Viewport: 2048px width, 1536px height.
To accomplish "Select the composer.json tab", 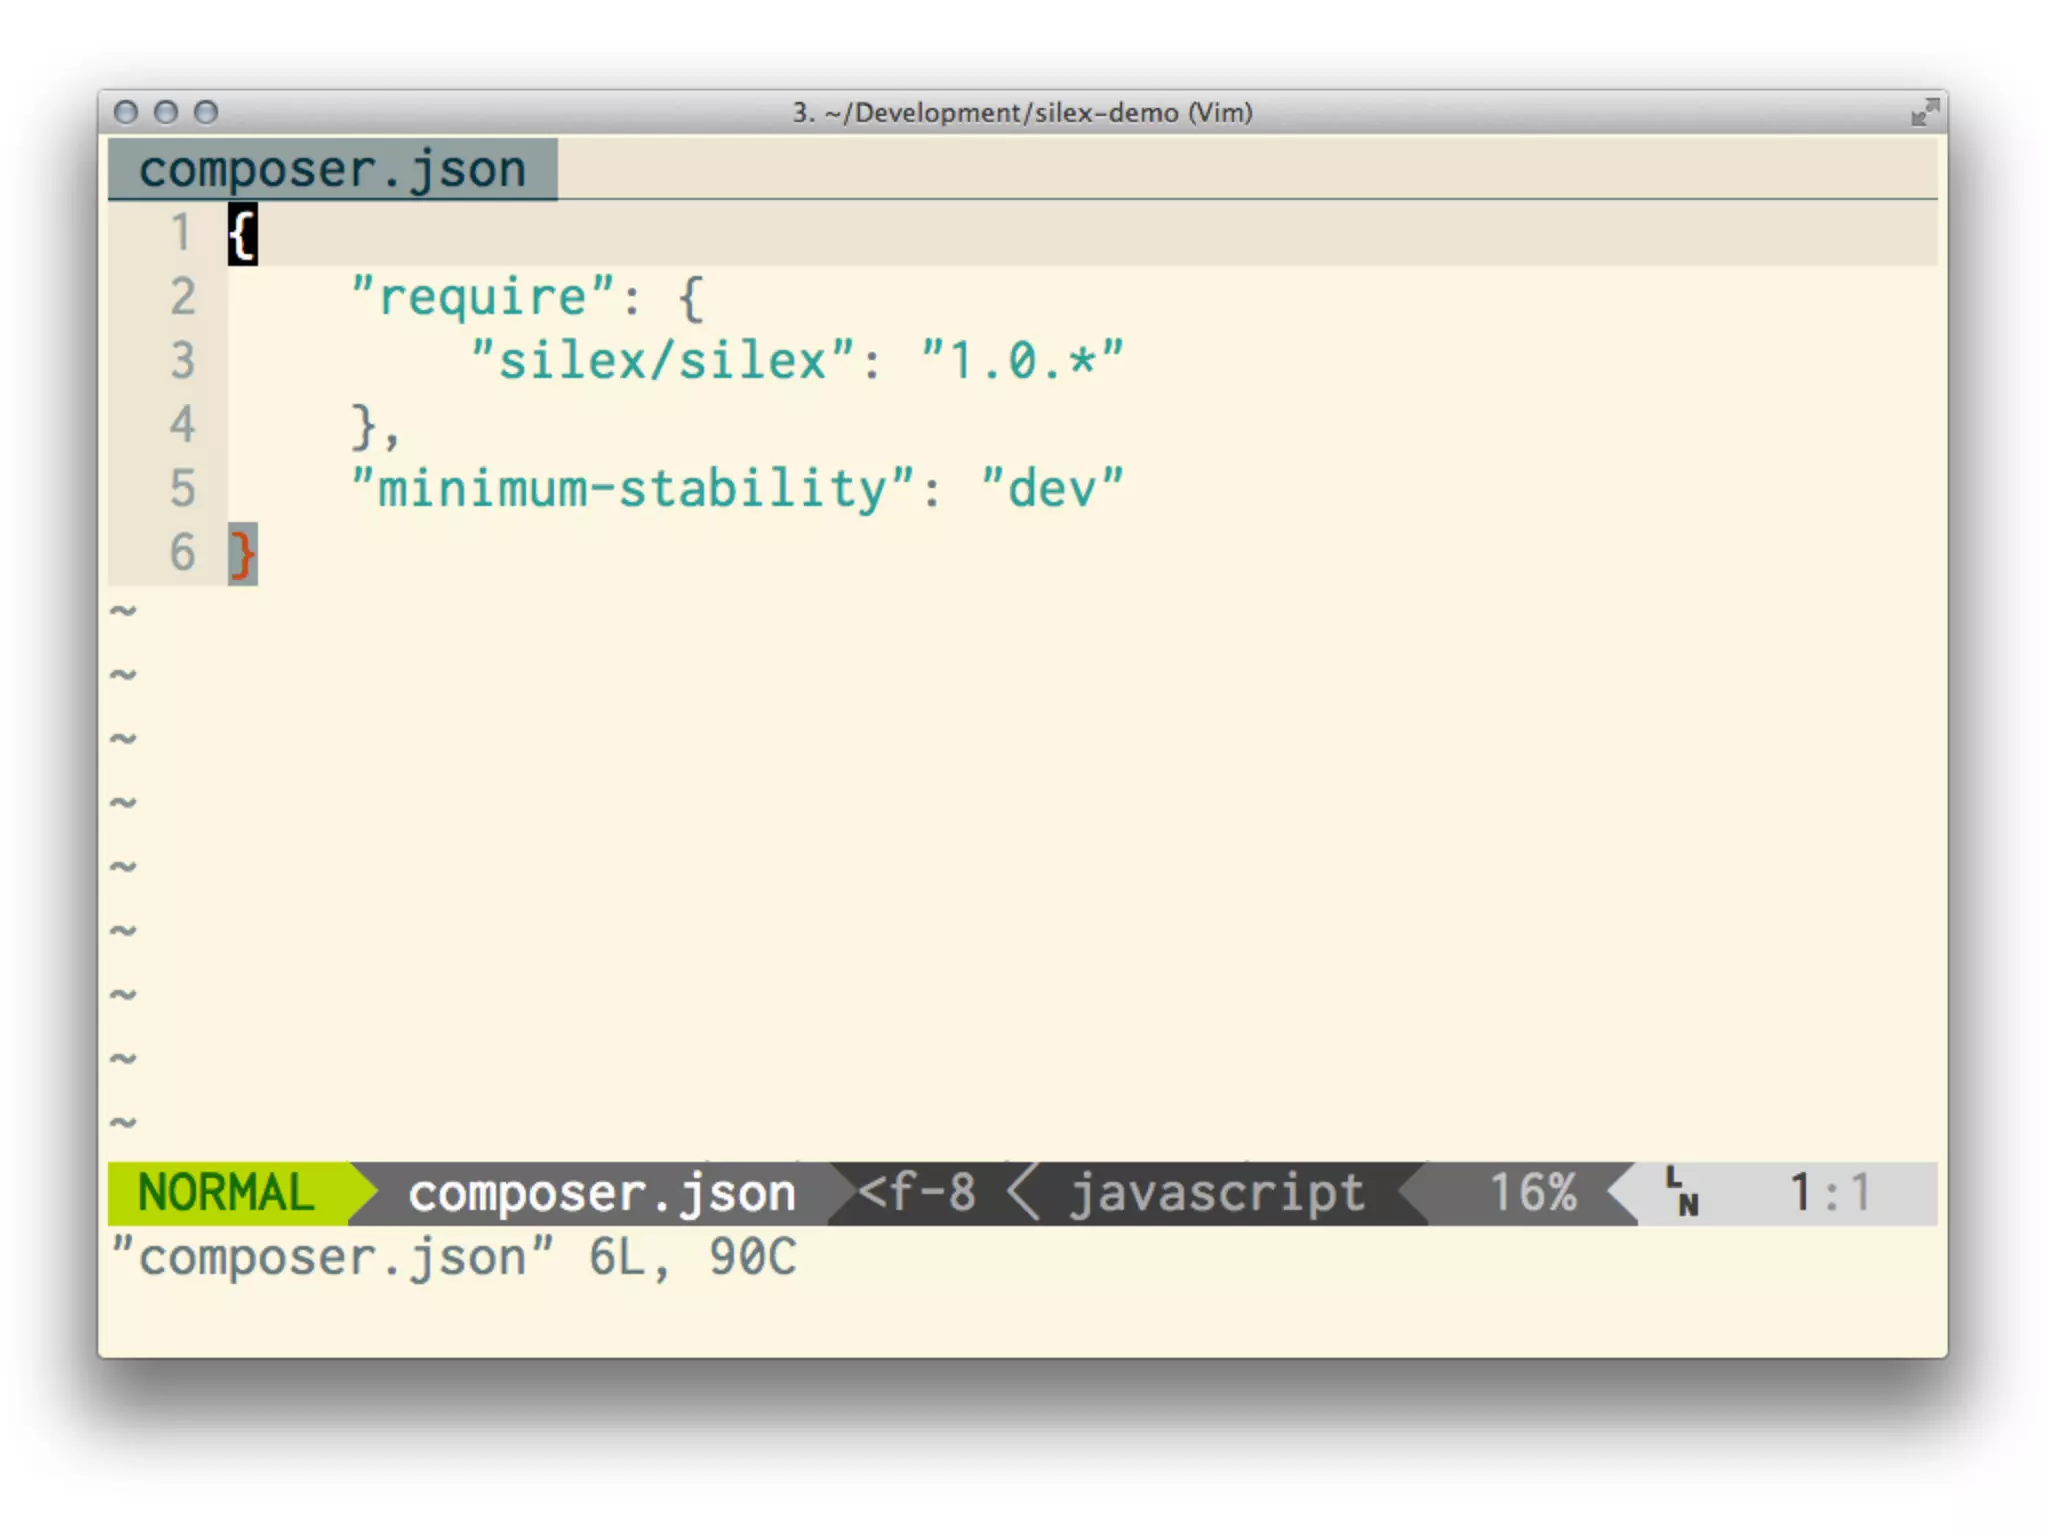I will tap(332, 170).
